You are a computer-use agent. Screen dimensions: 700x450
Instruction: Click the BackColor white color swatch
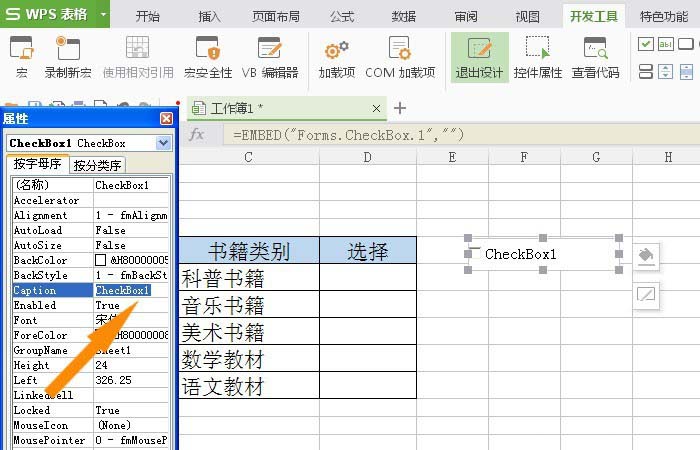coord(101,260)
